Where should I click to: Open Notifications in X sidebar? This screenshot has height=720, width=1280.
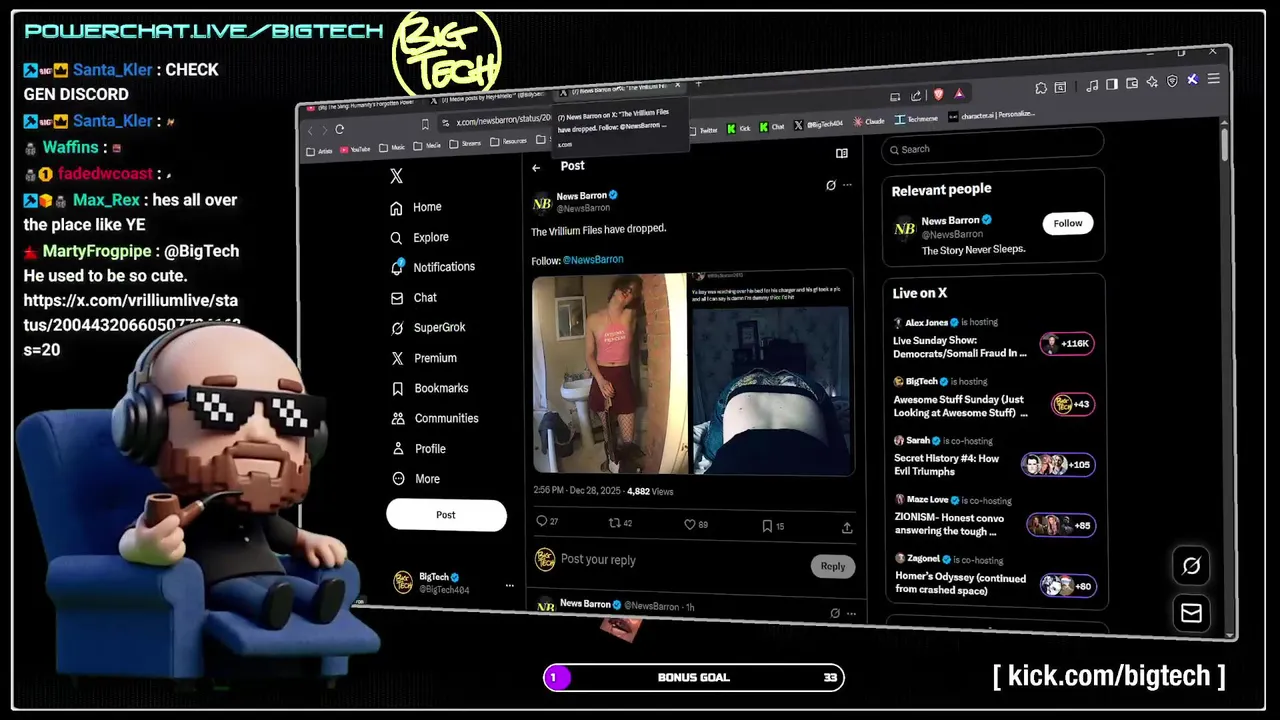pos(433,267)
